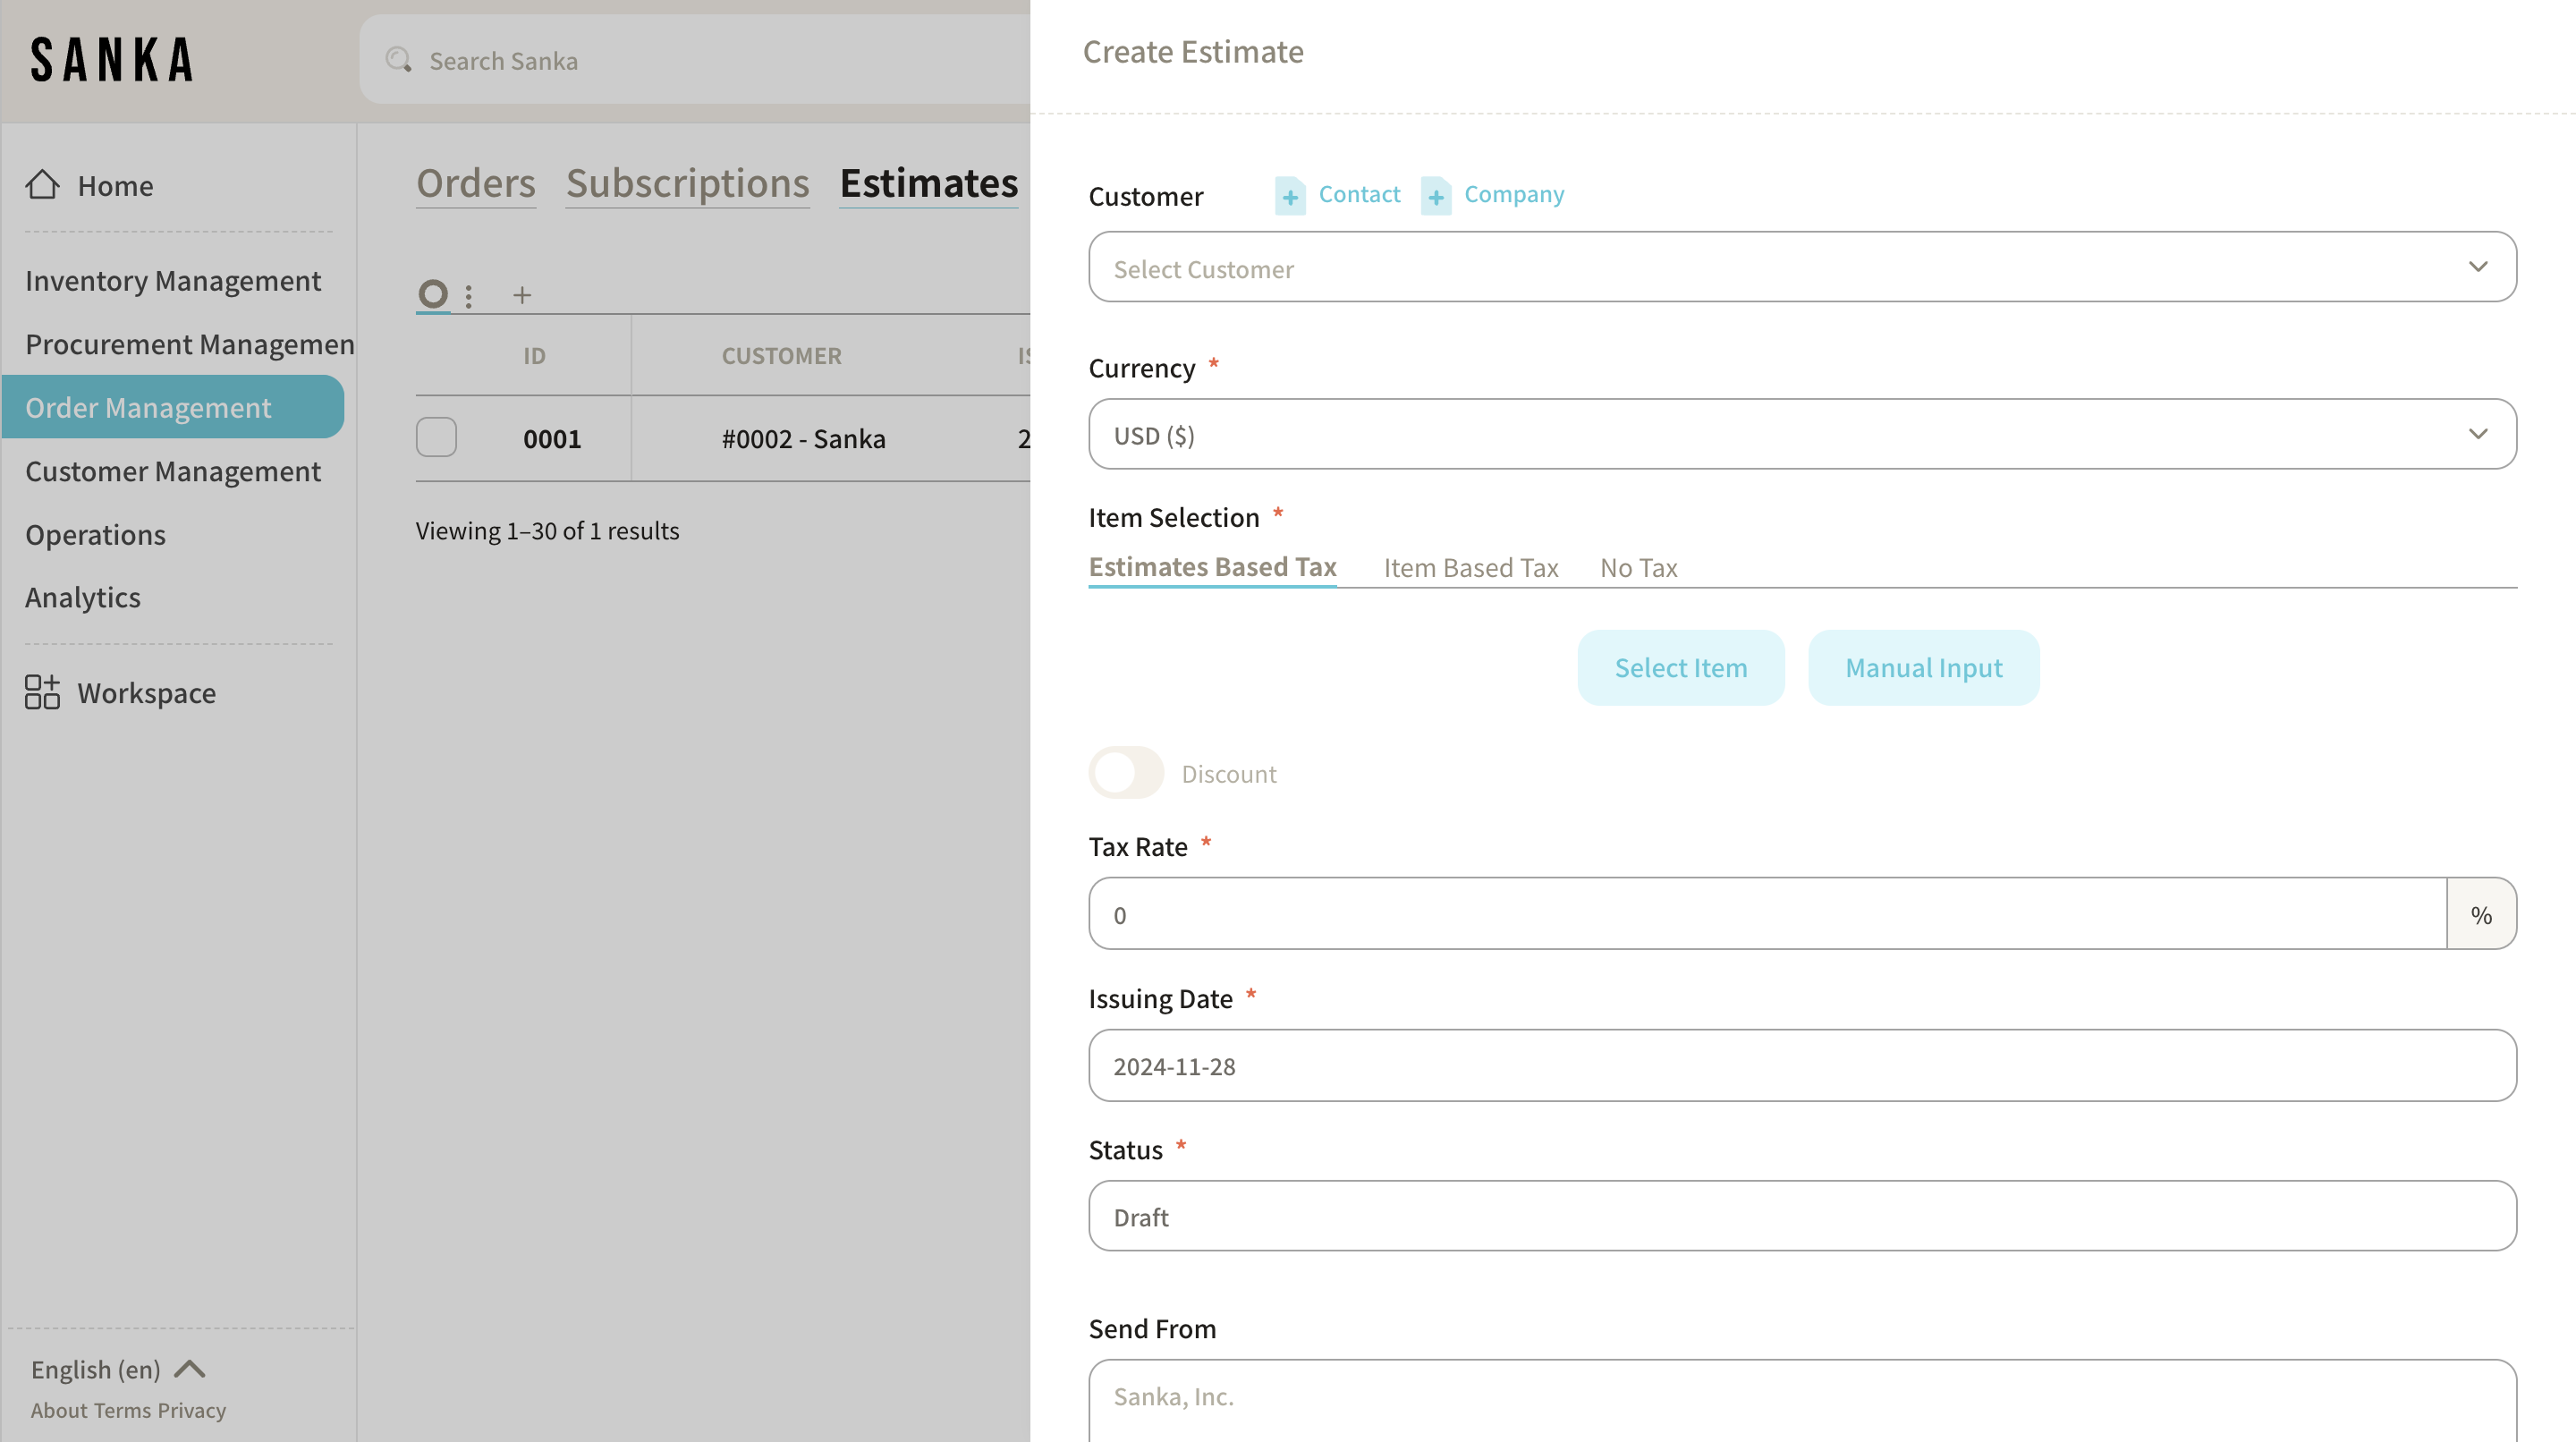This screenshot has height=1442, width=2576.
Task: Open the three-dot view options menu
Action: coord(469,295)
